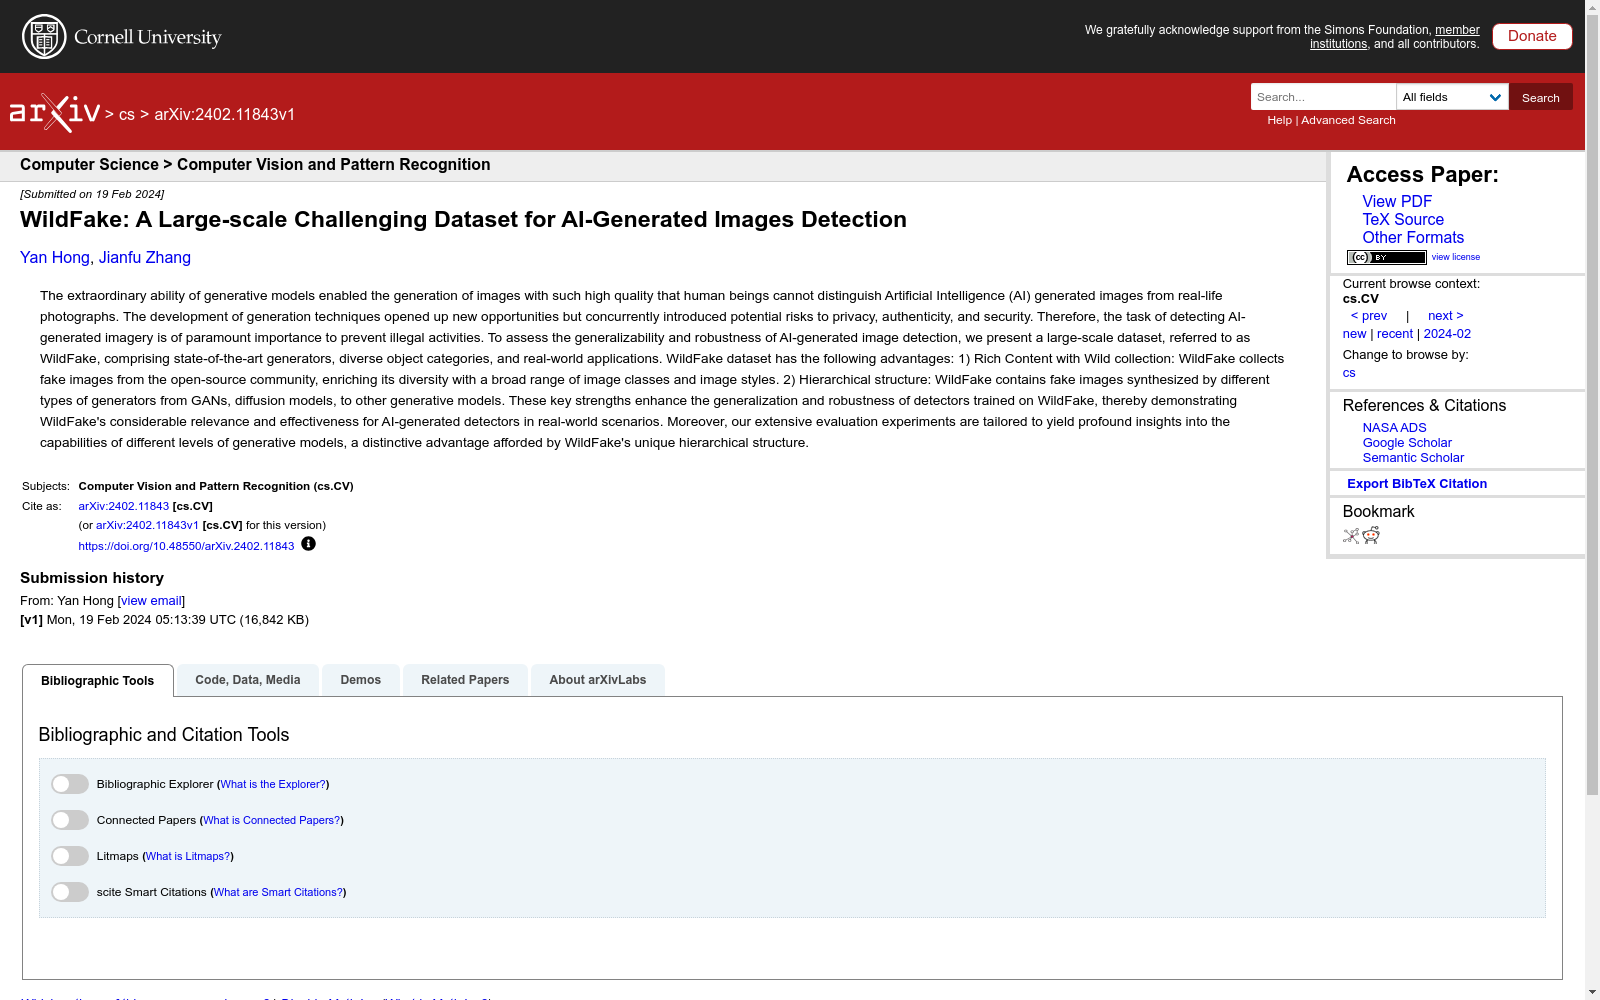Switch to the Related Papers tab
1600x1000 pixels.
(465, 680)
